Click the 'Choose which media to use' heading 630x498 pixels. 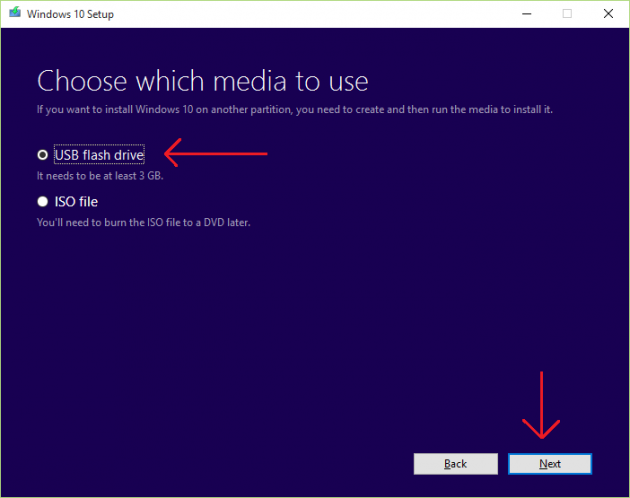202,81
